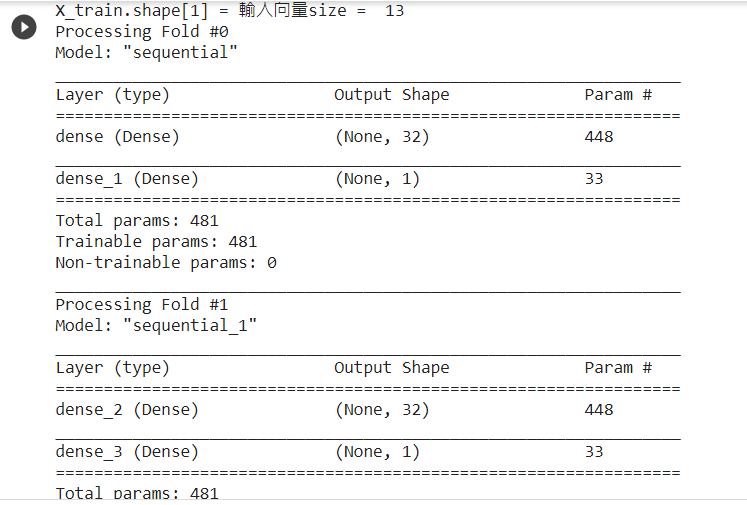The height and width of the screenshot is (505, 747).
Task: Click the 'dense_2 (Dense)' layer row
Action: pos(127,409)
